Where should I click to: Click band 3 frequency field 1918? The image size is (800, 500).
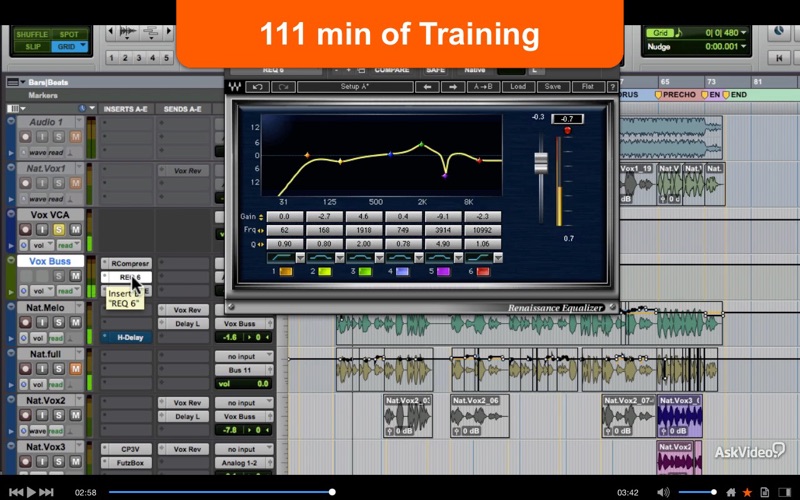tap(364, 230)
